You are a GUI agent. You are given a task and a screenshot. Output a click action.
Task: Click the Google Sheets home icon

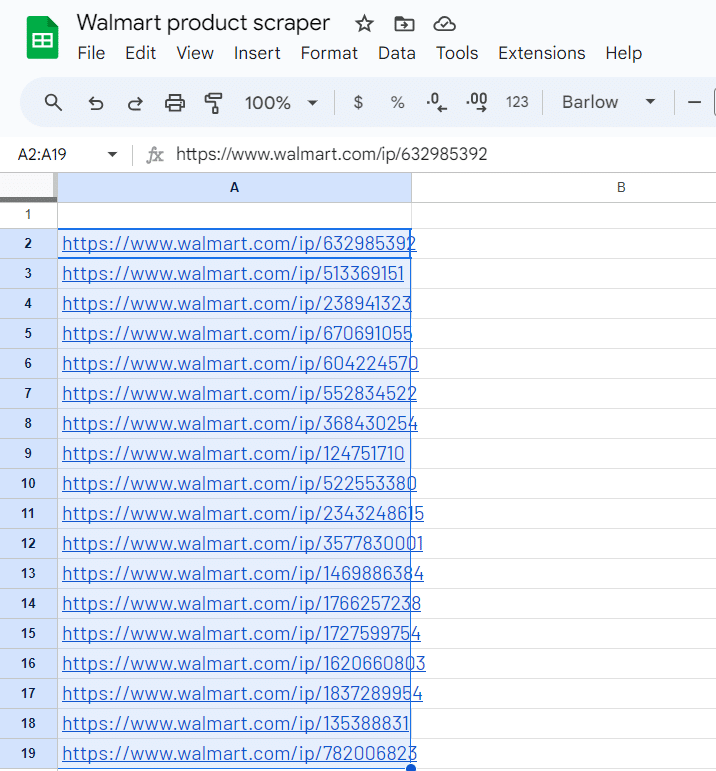click(x=42, y=39)
